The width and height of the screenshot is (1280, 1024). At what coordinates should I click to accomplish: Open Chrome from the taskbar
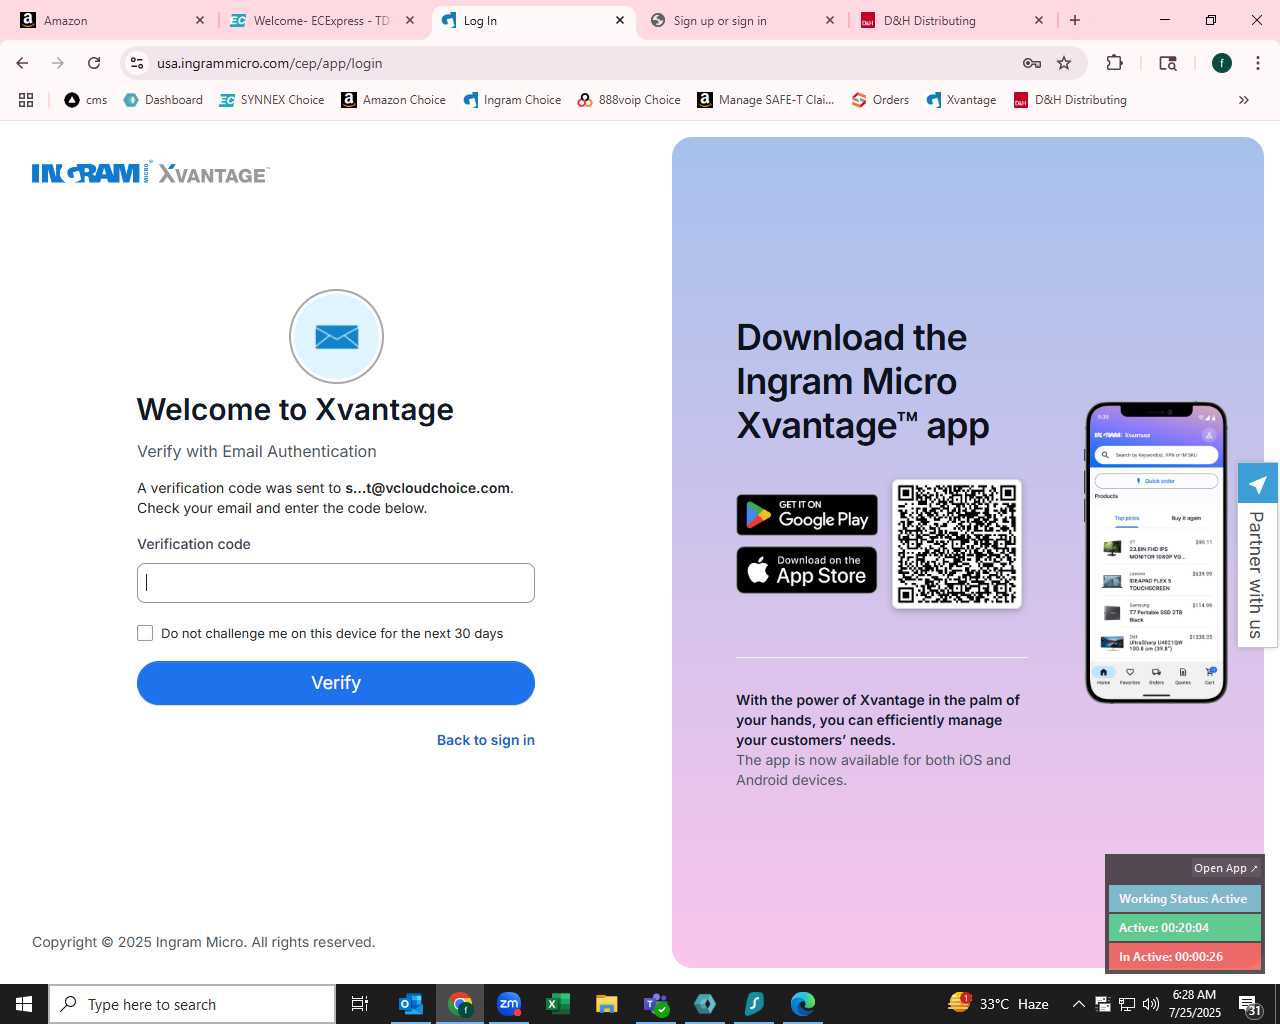pos(460,1004)
